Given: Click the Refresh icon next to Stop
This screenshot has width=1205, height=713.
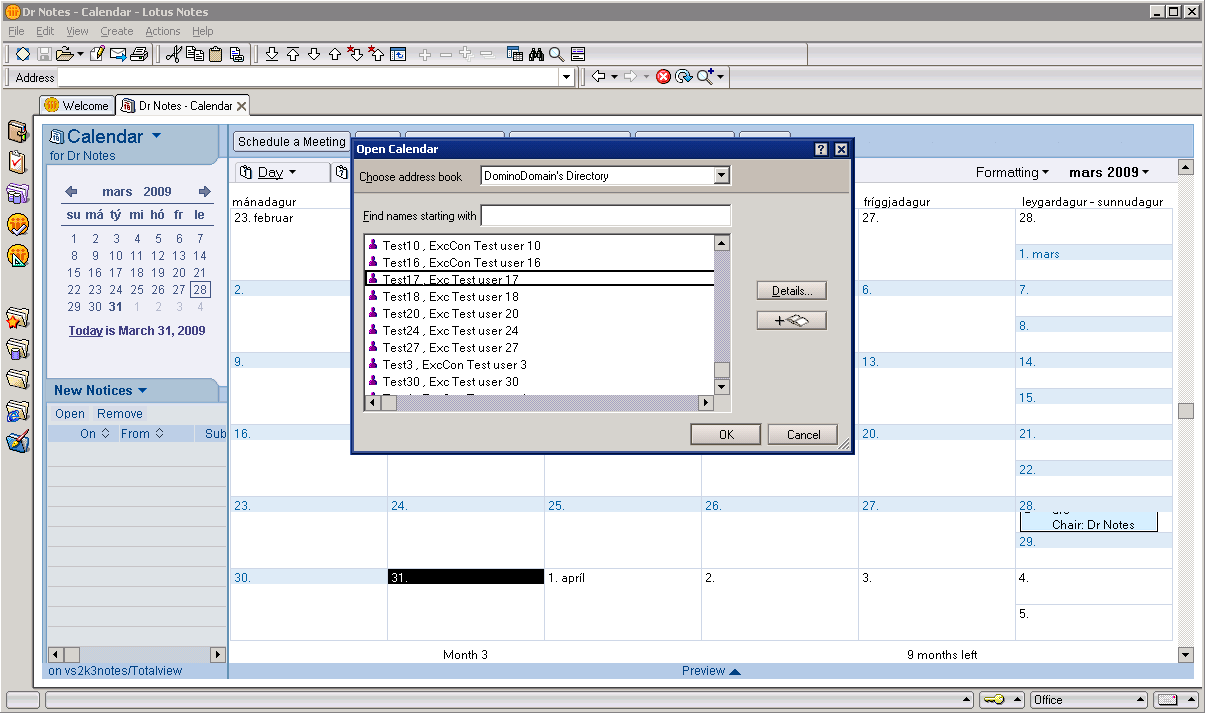Looking at the screenshot, I should point(684,77).
